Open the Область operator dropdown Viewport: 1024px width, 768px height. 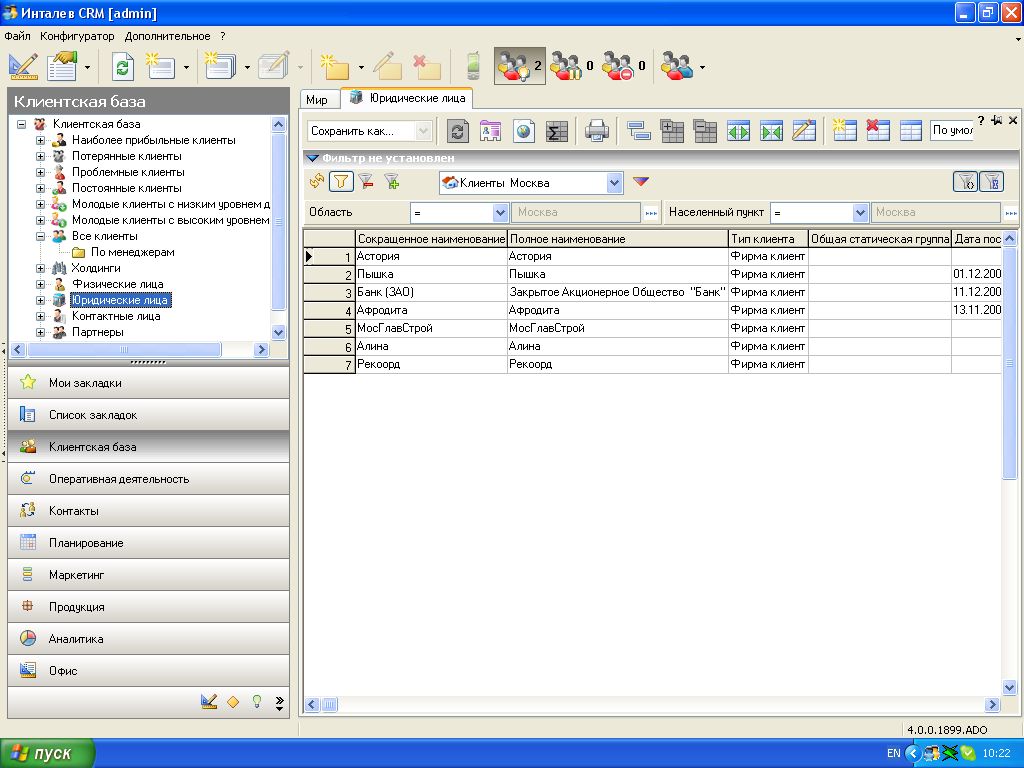tap(500, 212)
